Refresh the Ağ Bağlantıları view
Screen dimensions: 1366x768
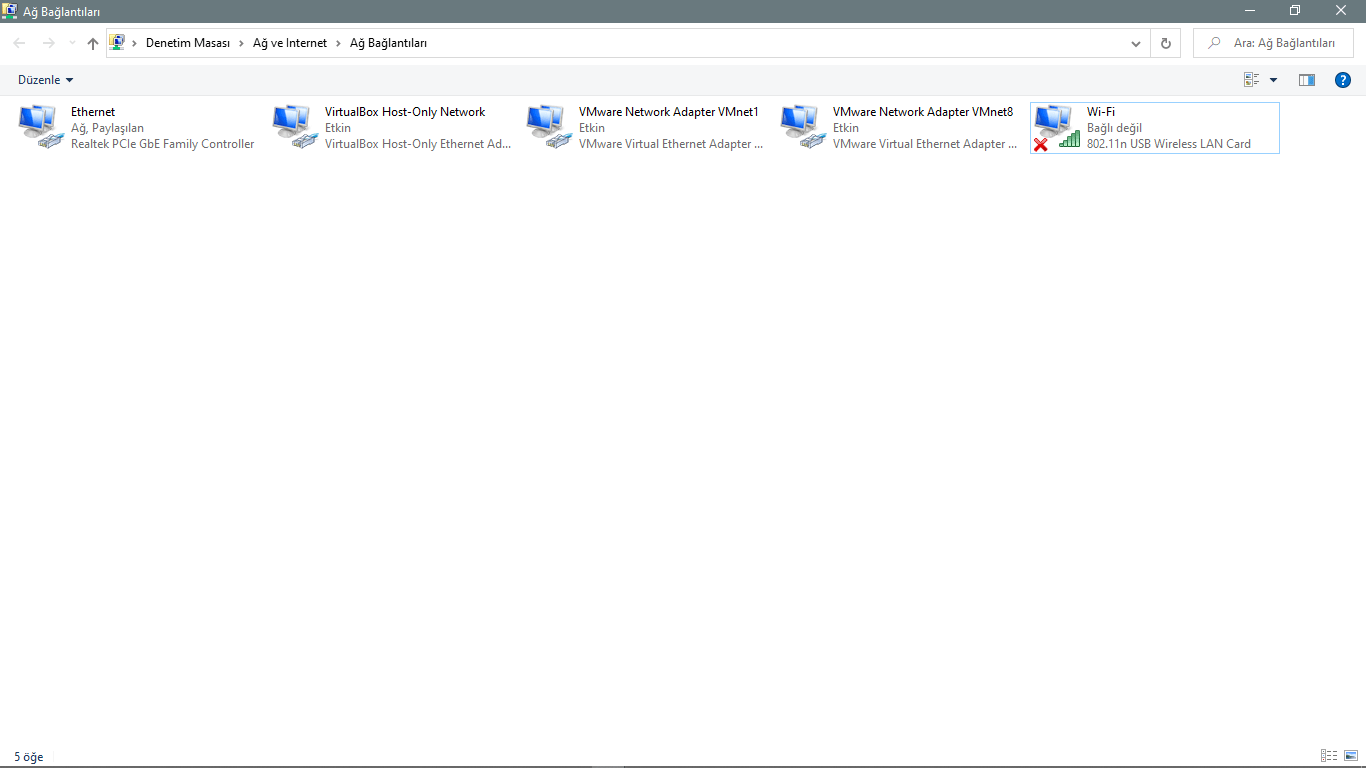(1165, 43)
